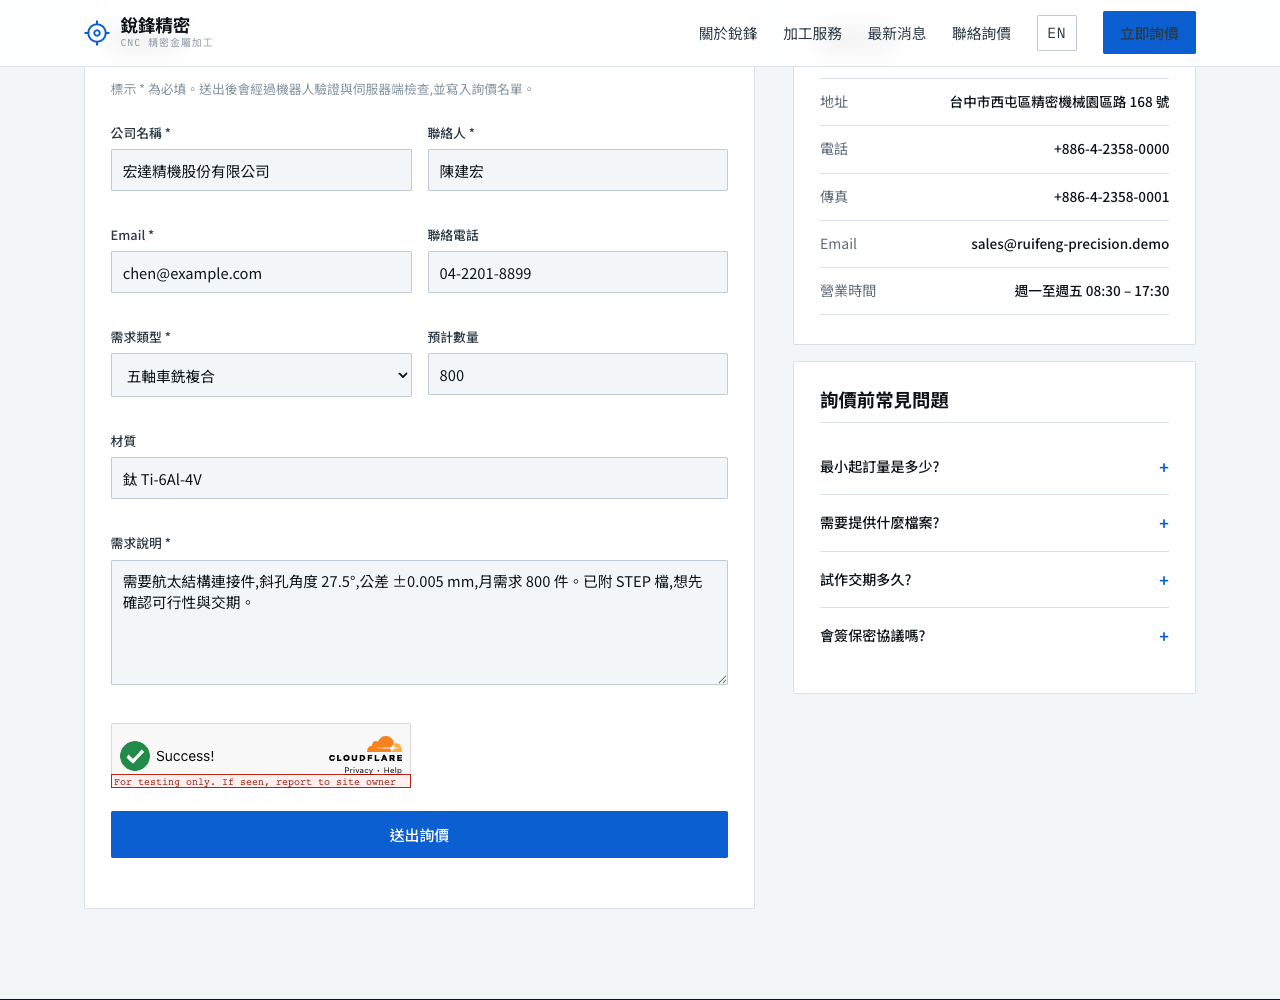Click the address 台中市西屯區精密機械園區路 168 號
Screen dimensions: 1280x1000
[1059, 102]
